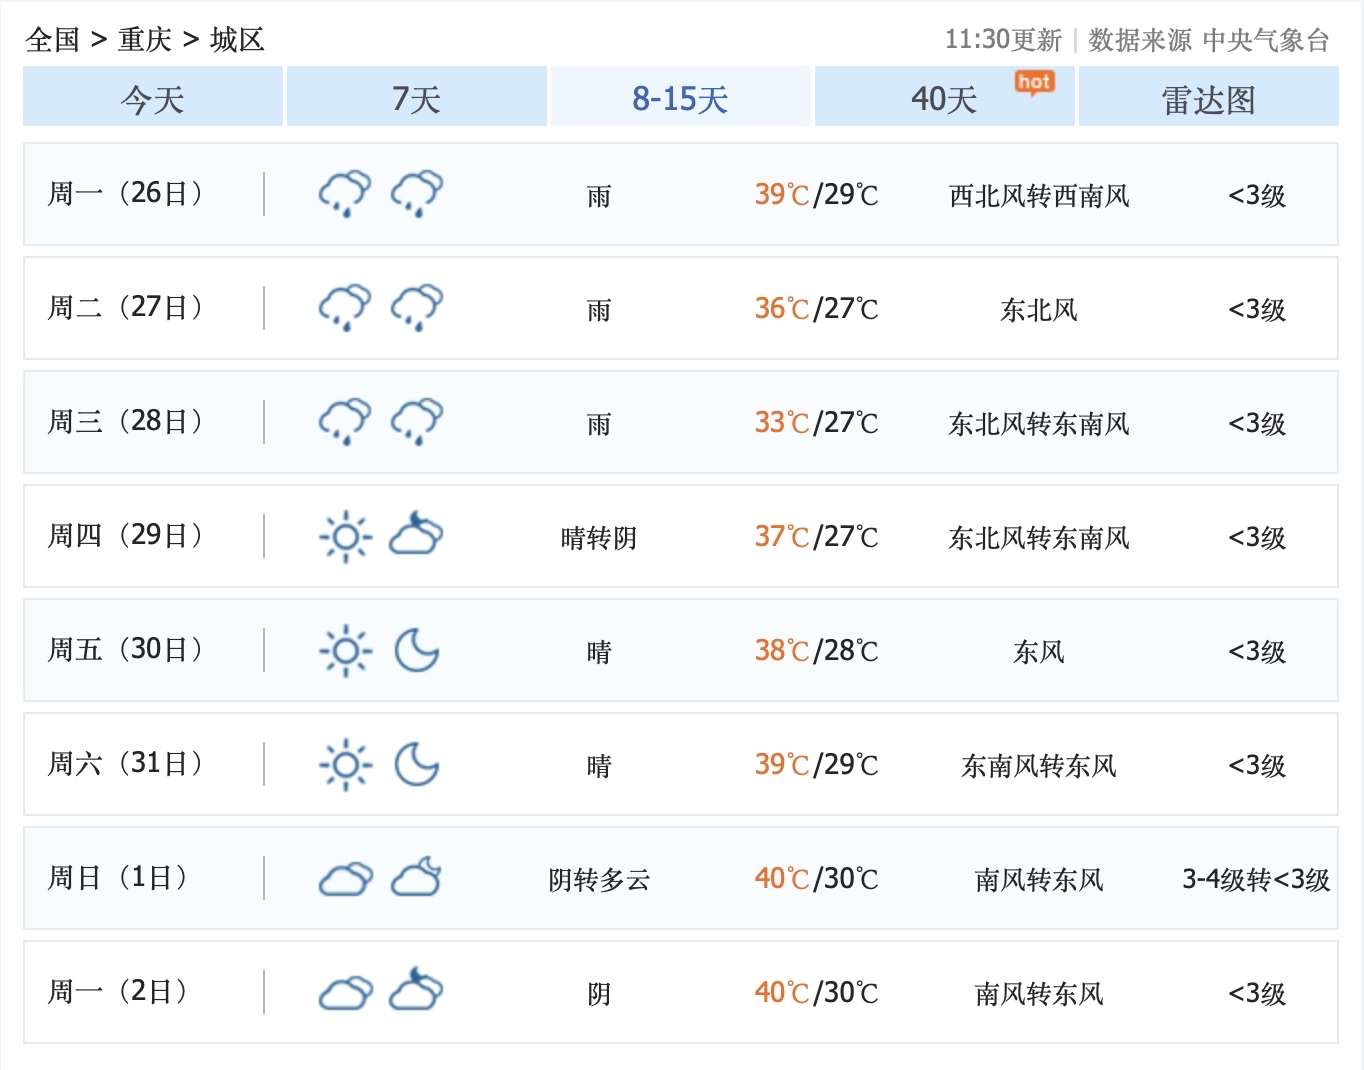
Task: Click 城区 breadcrumb link
Action: (237, 40)
